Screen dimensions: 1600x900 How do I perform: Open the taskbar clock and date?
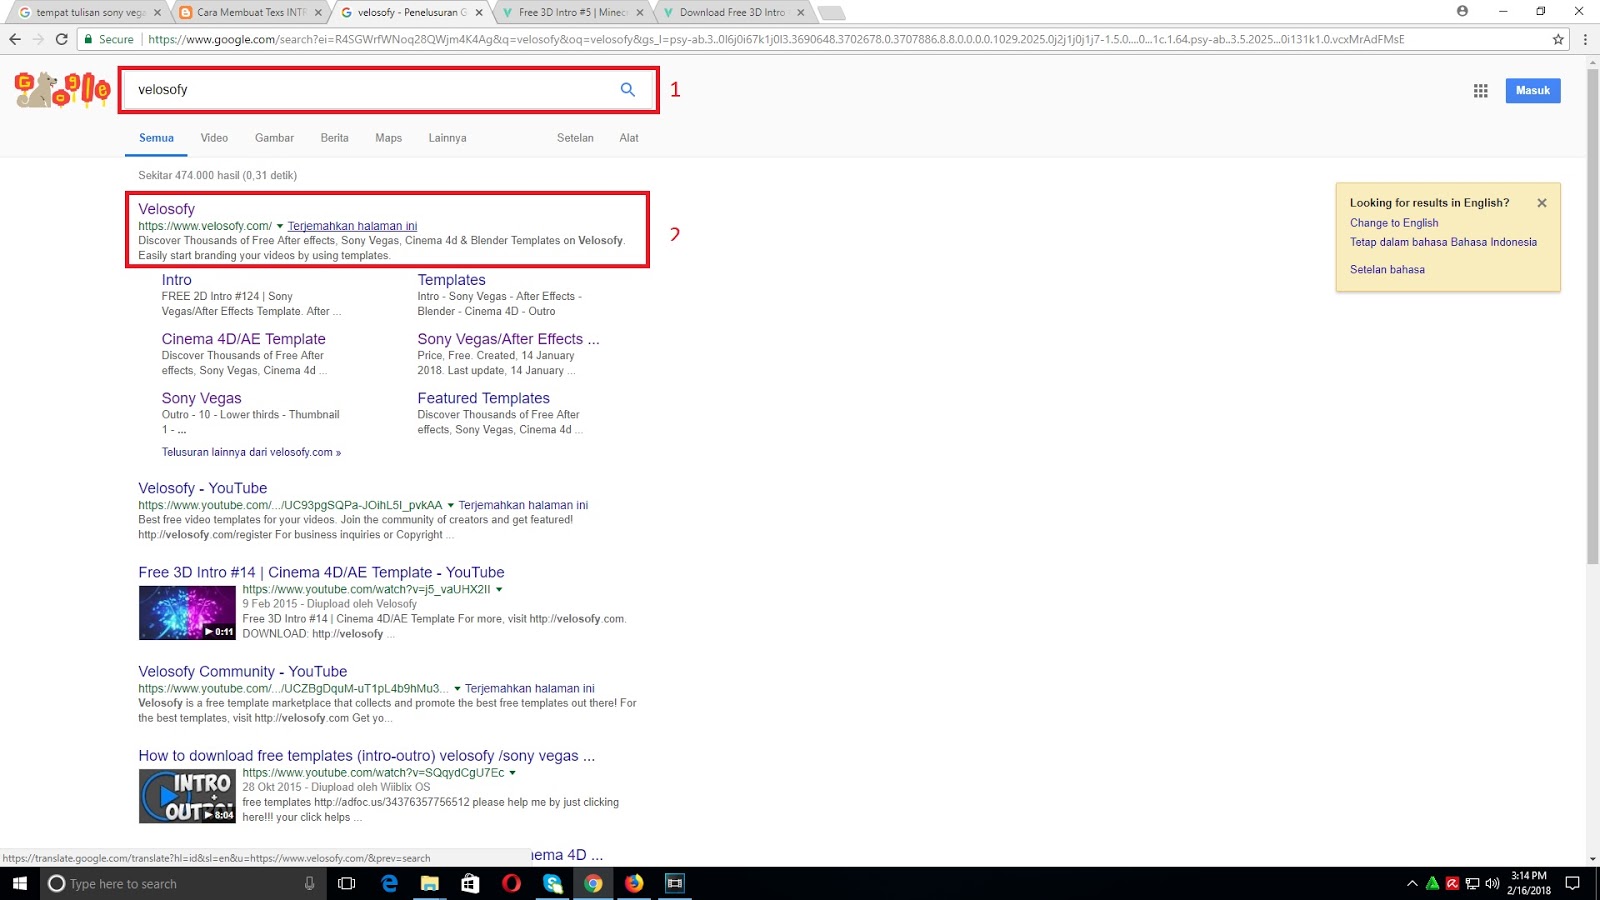tap(1529, 883)
